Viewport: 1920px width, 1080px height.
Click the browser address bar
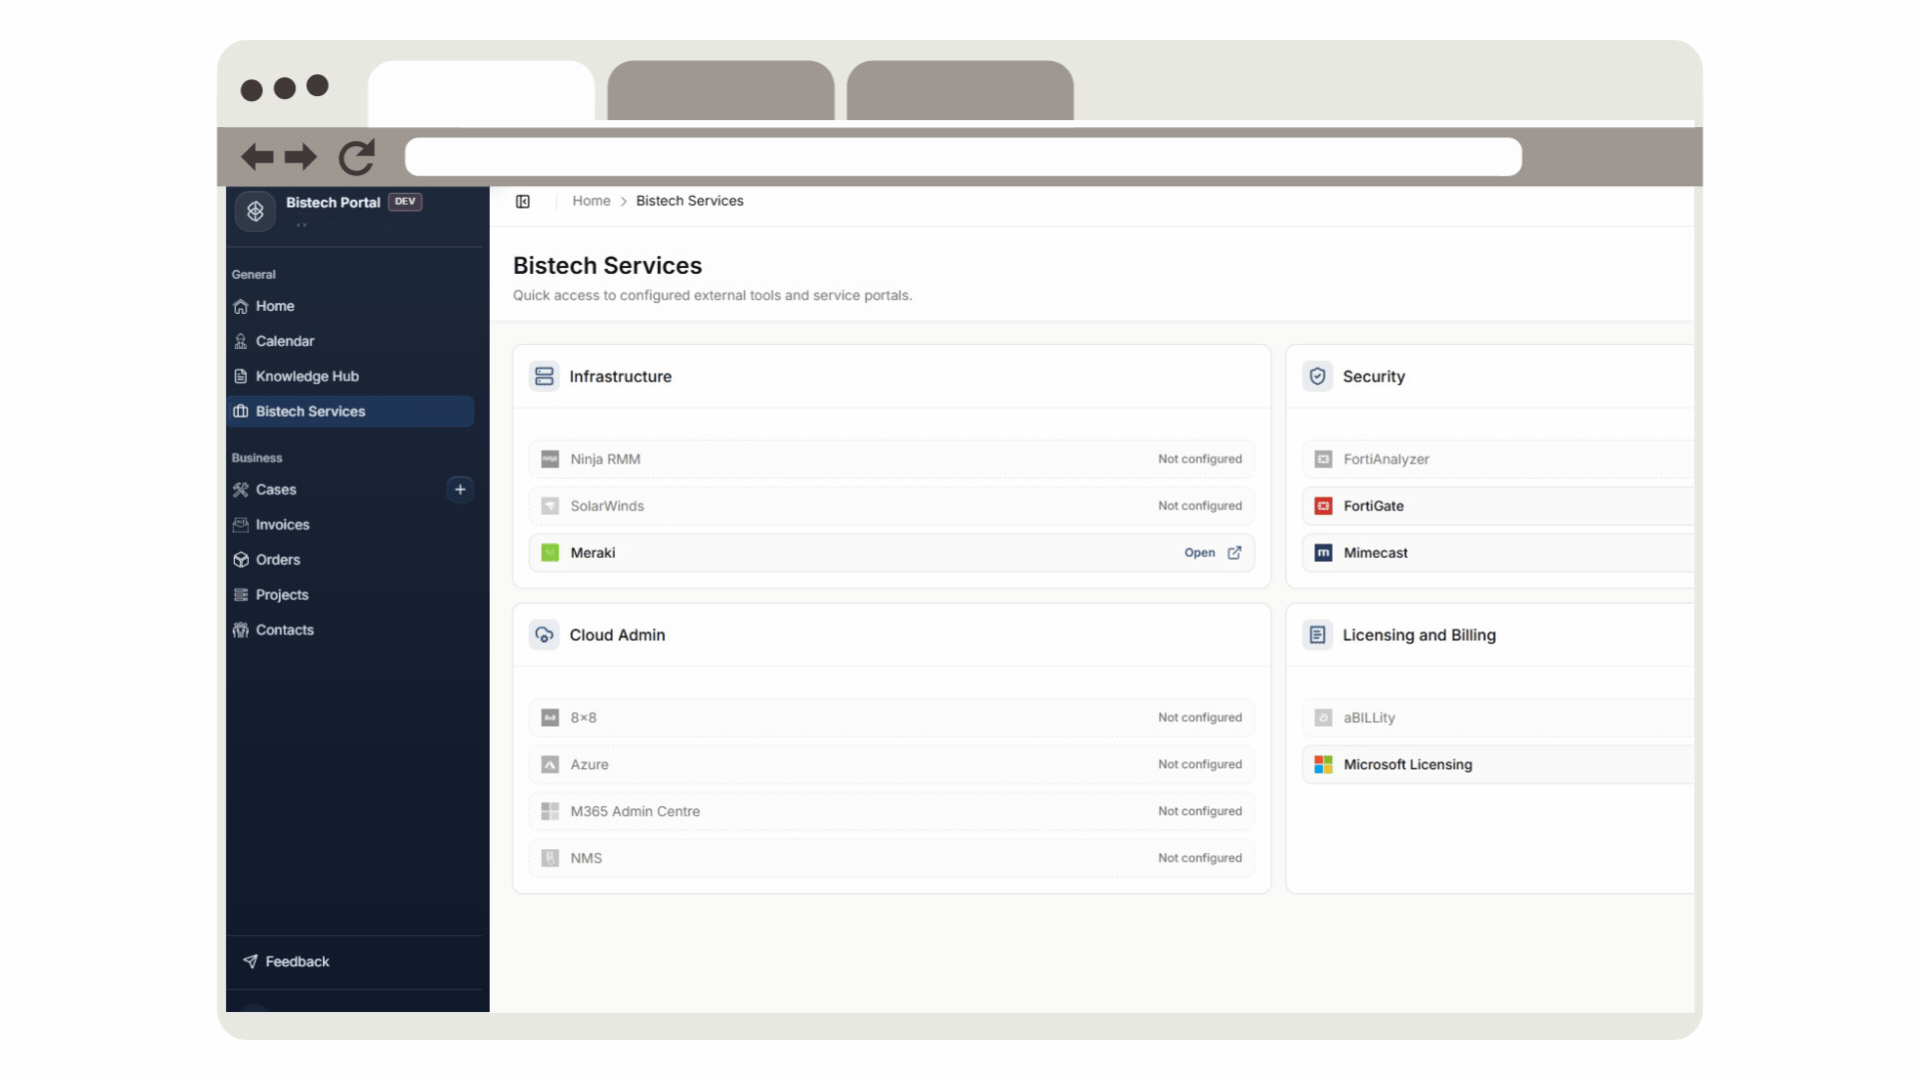963,156
